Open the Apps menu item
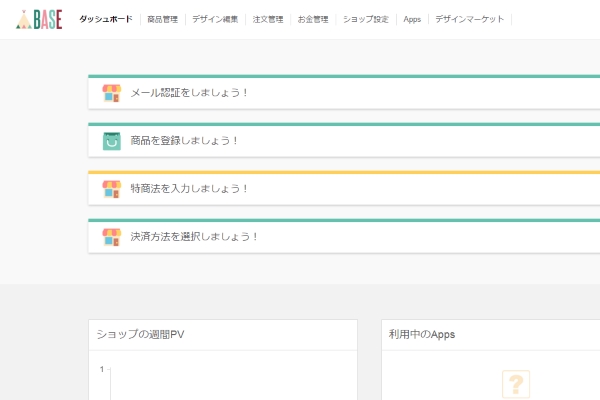Screen dimensions: 600x400 click(412, 19)
